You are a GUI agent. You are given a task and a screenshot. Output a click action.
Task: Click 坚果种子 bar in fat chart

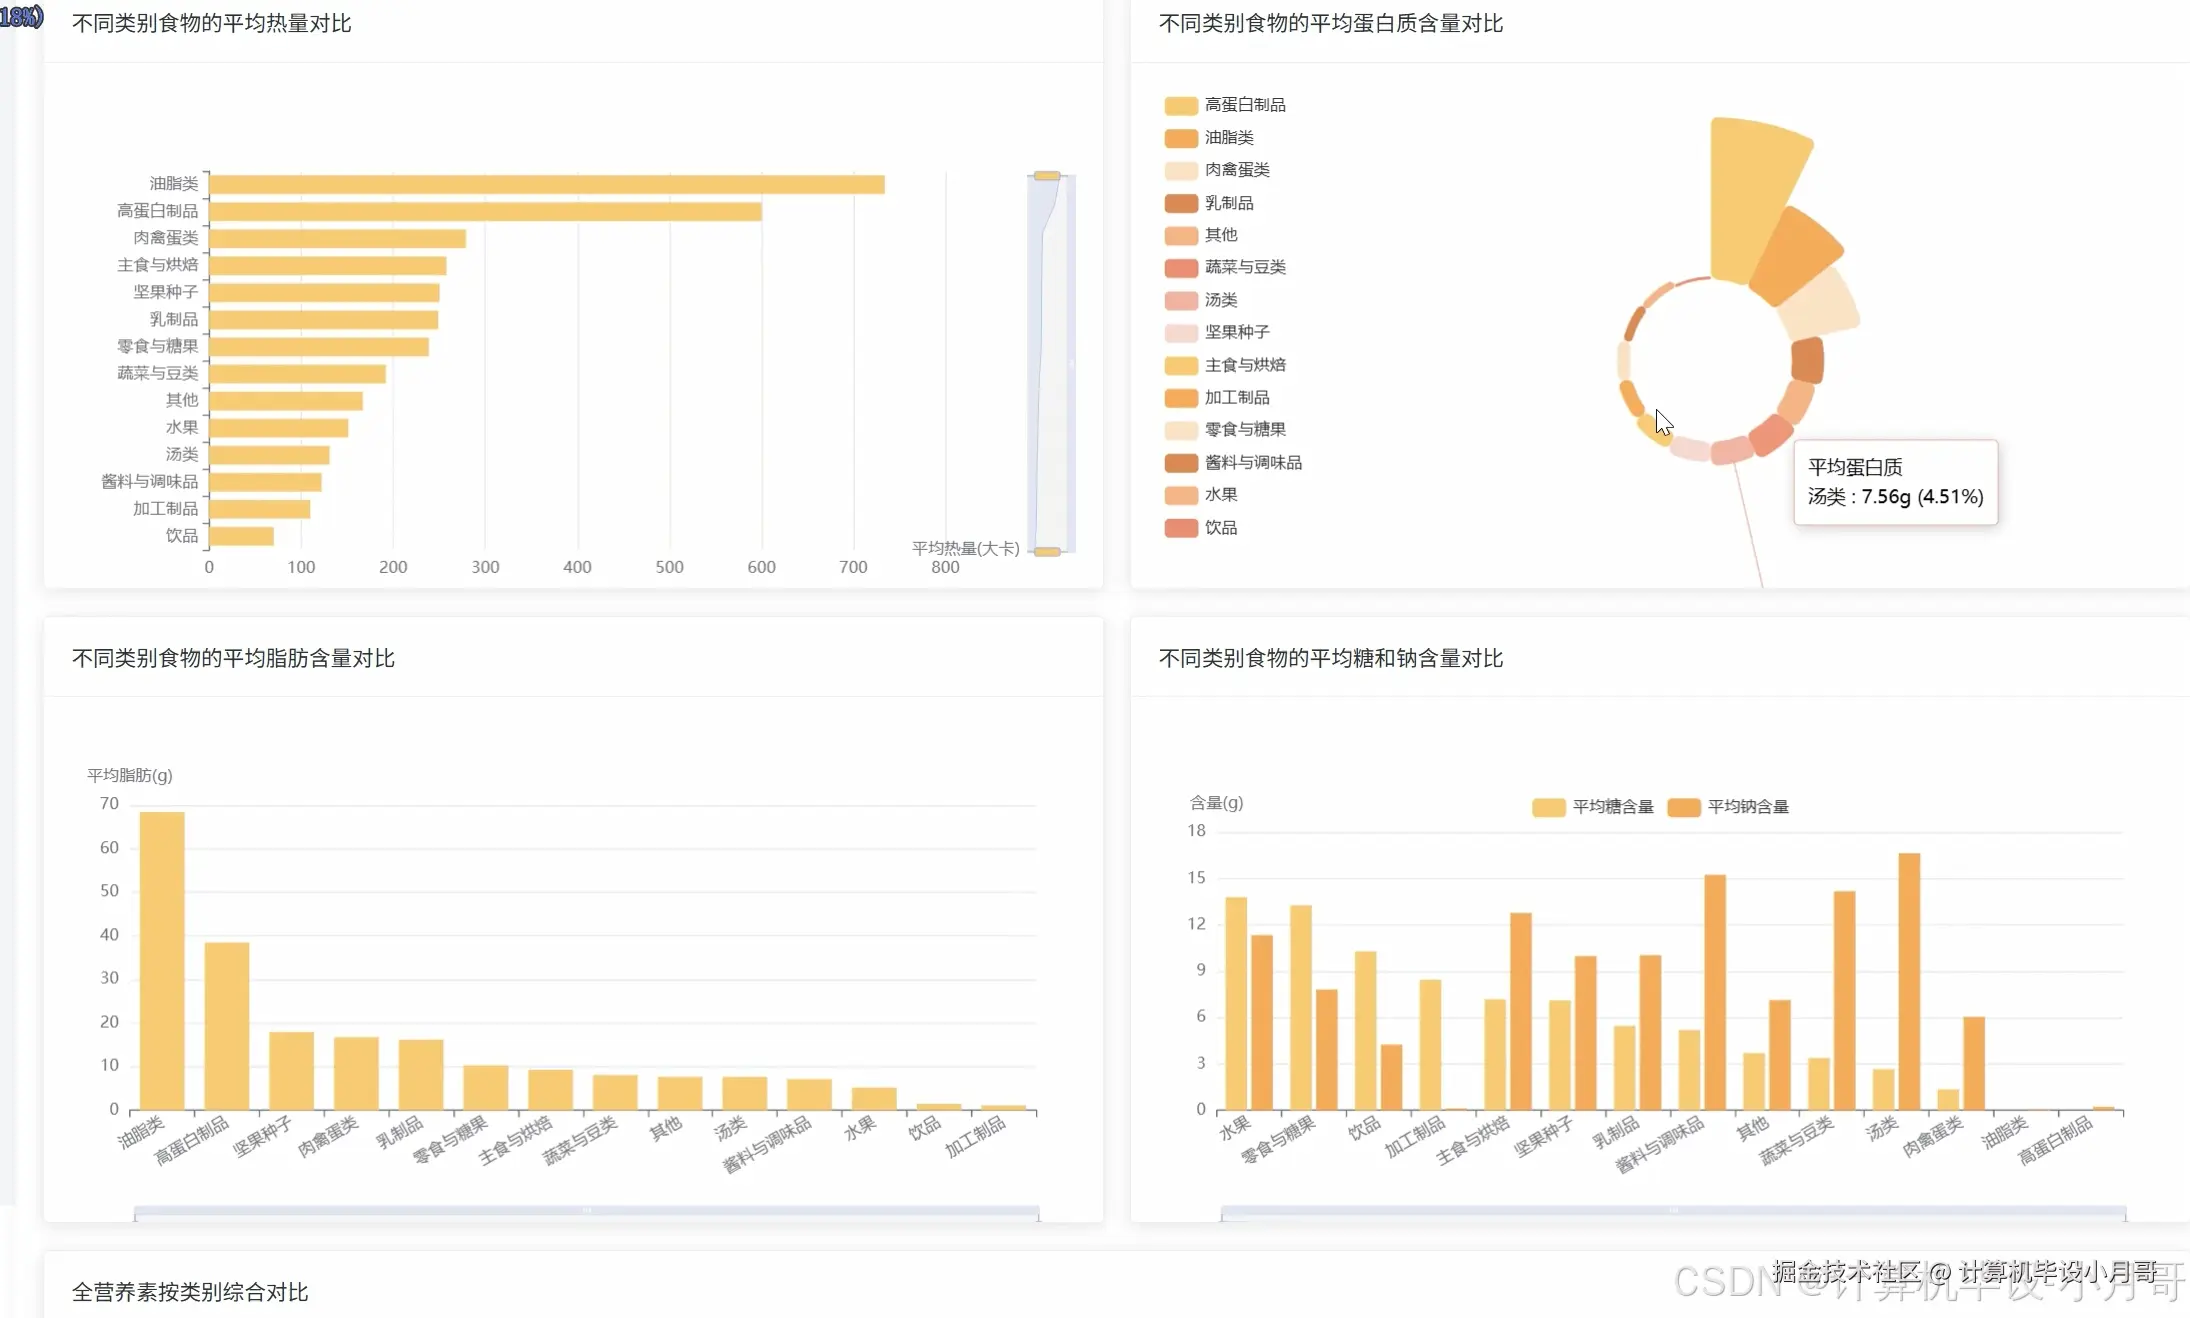[291, 1070]
